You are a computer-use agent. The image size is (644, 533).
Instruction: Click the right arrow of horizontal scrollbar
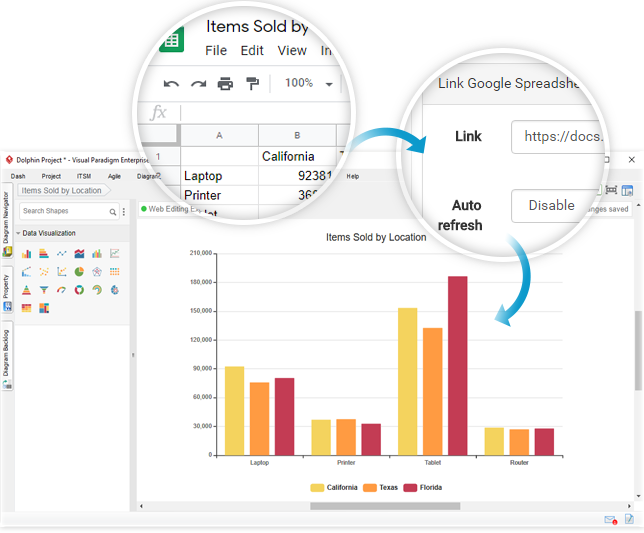coord(629,506)
